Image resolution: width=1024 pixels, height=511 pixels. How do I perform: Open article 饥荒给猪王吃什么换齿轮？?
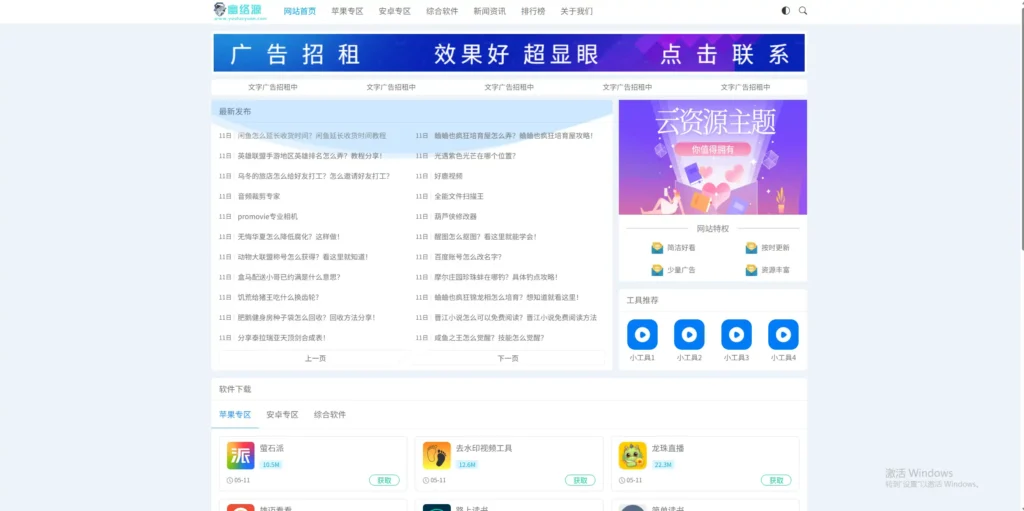[278, 297]
